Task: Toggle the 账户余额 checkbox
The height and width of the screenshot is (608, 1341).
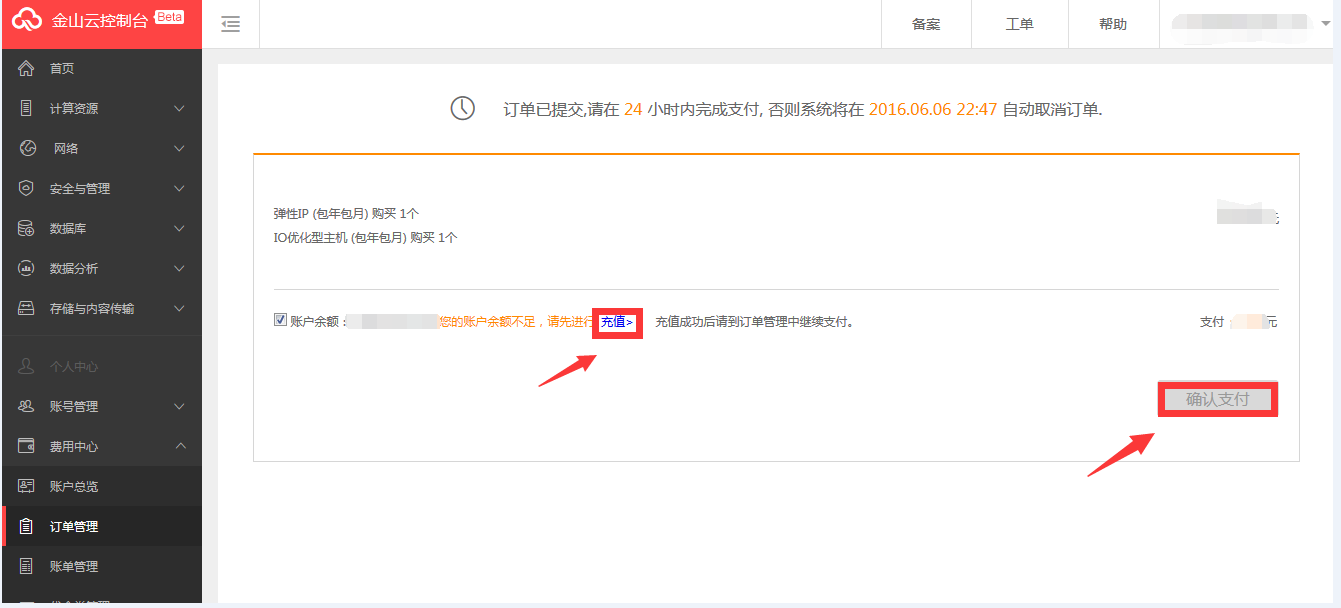Action: pos(280,320)
